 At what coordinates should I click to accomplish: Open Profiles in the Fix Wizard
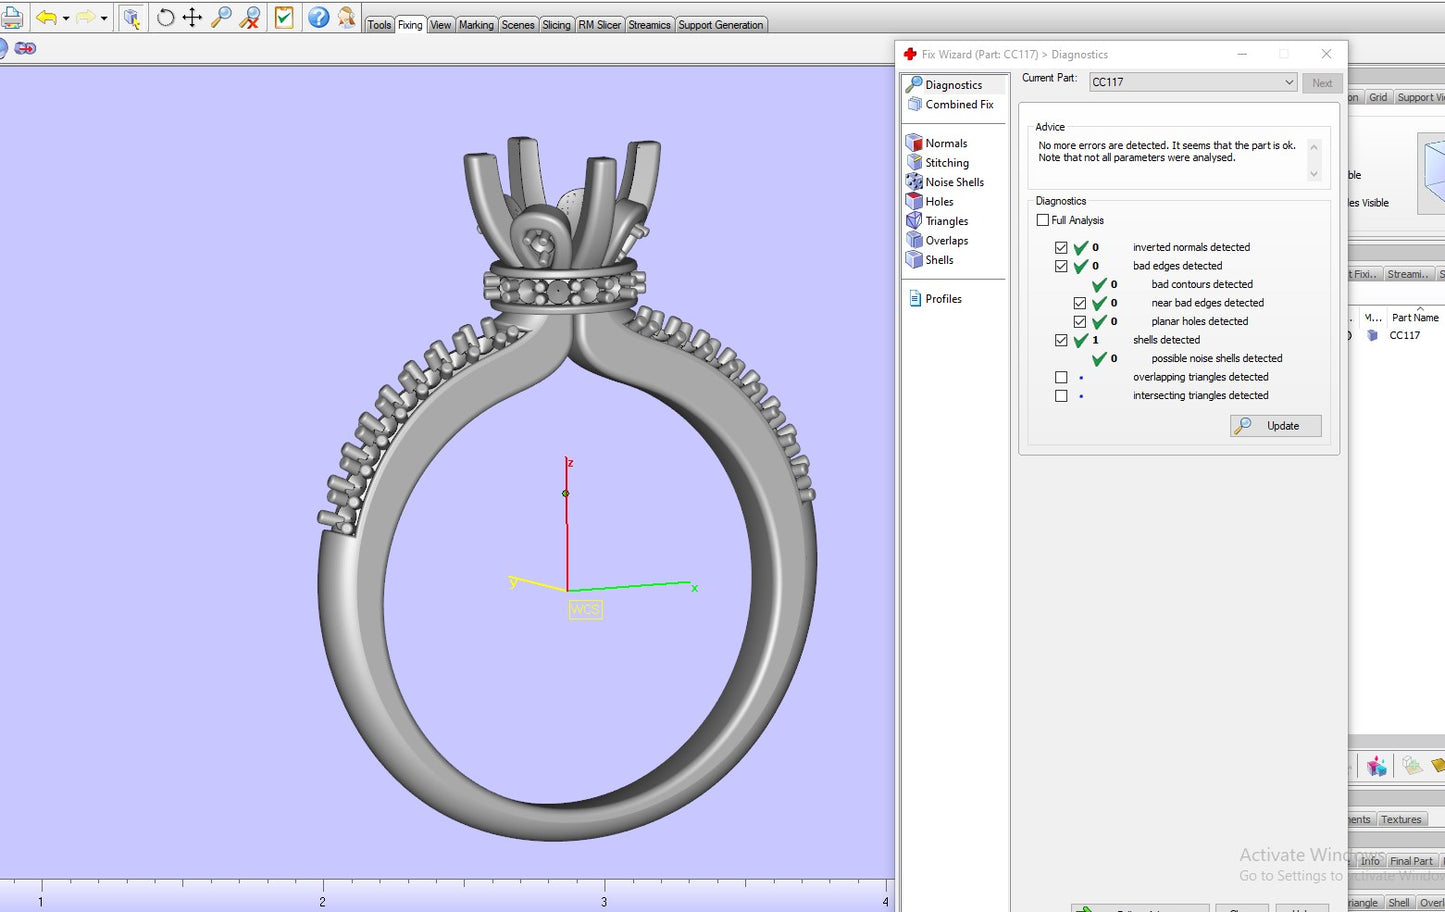click(943, 299)
